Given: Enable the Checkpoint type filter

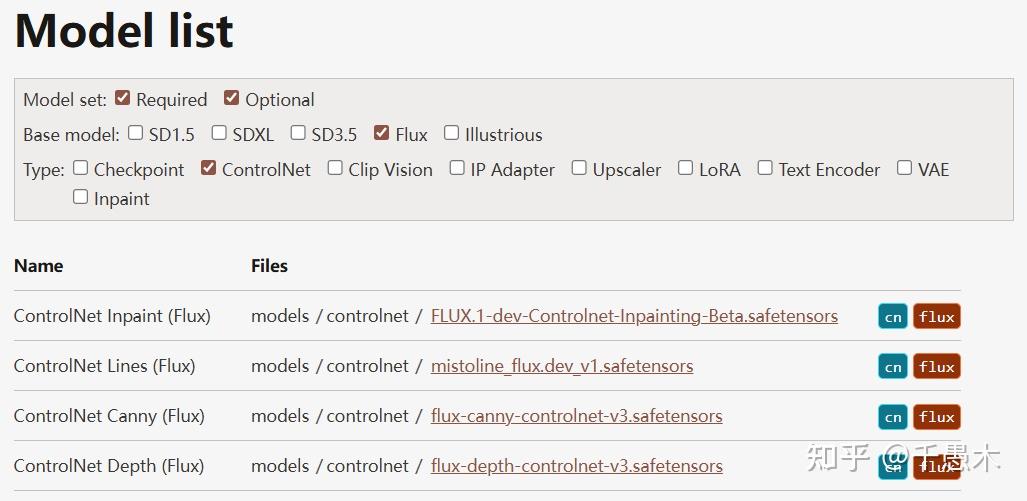Looking at the screenshot, I should coord(81,168).
